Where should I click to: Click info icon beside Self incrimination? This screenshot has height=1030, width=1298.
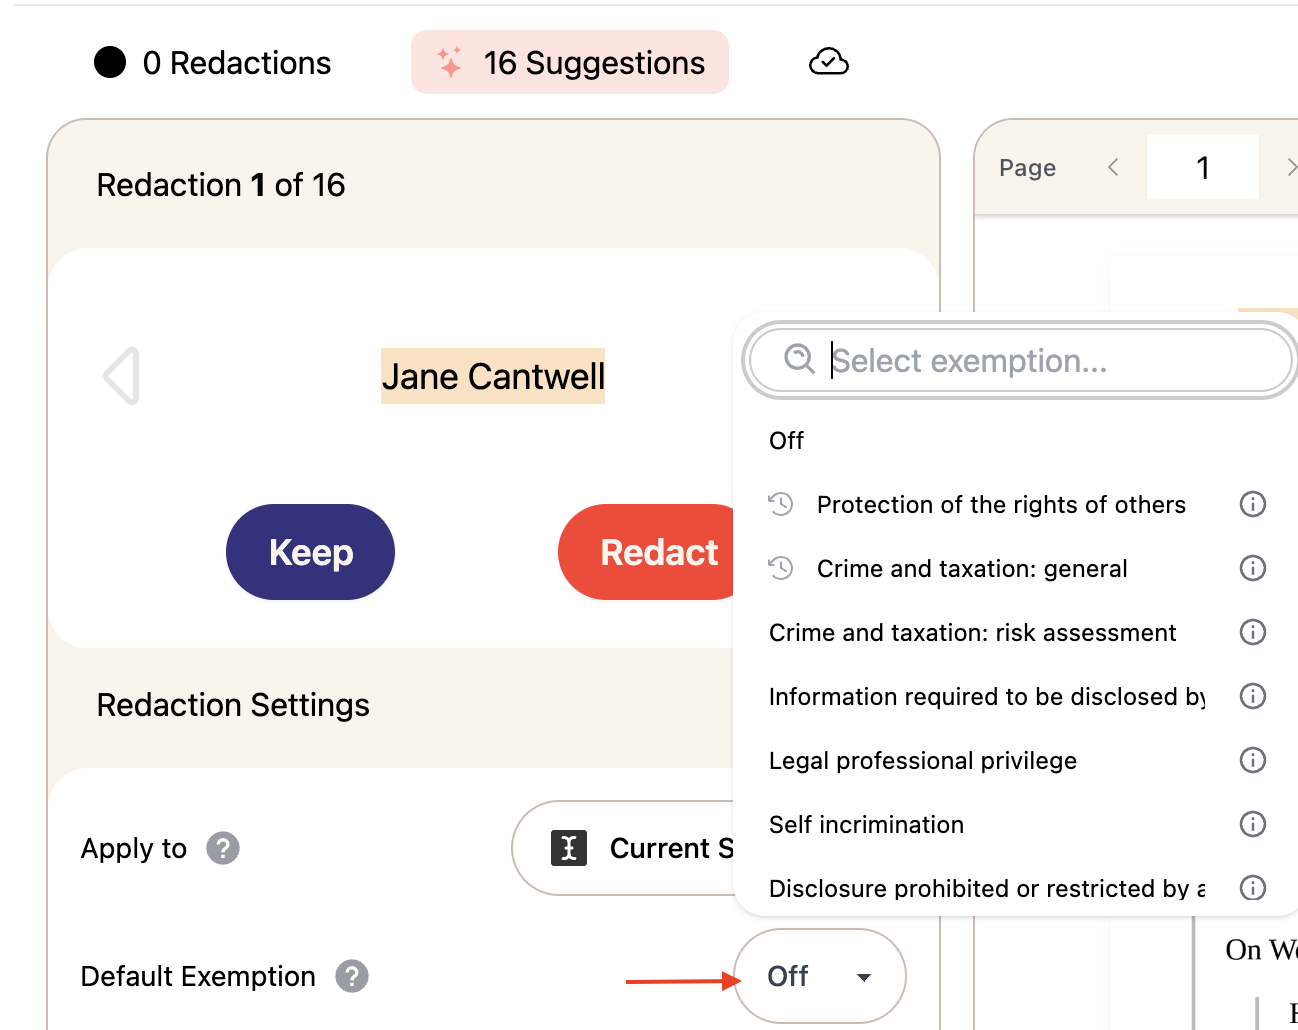point(1252,824)
